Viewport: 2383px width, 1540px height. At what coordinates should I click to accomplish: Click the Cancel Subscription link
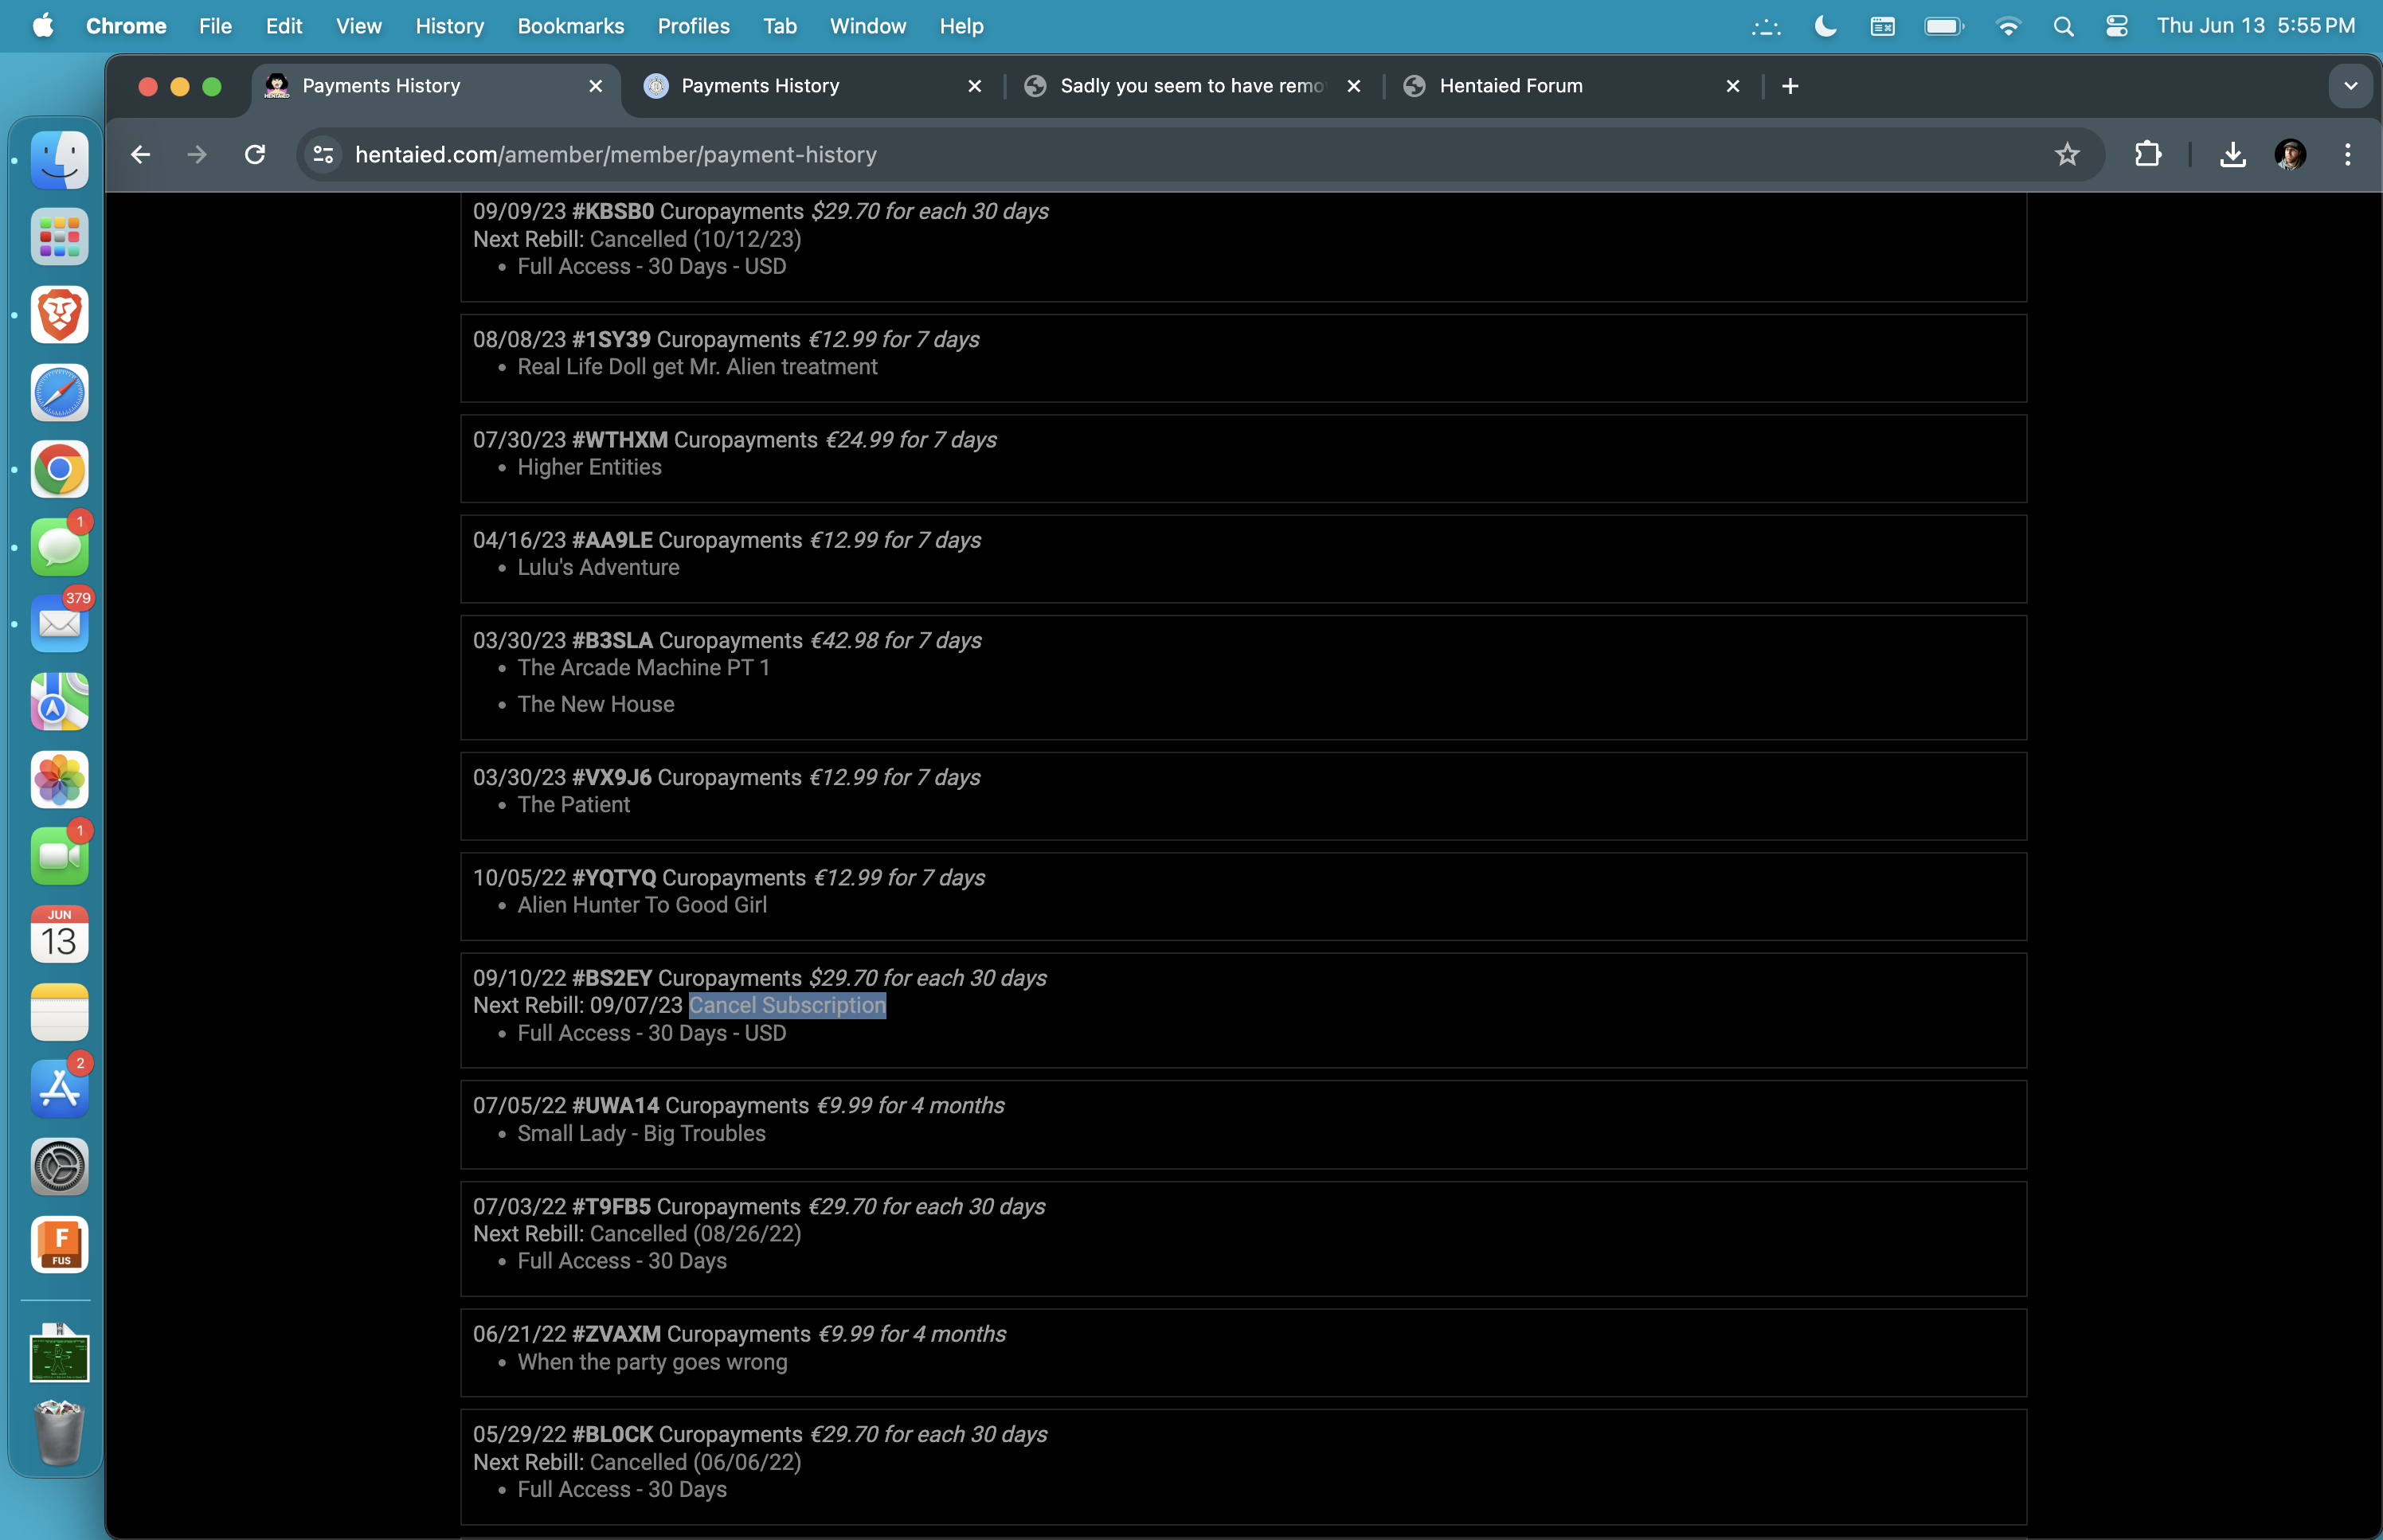click(x=787, y=1005)
